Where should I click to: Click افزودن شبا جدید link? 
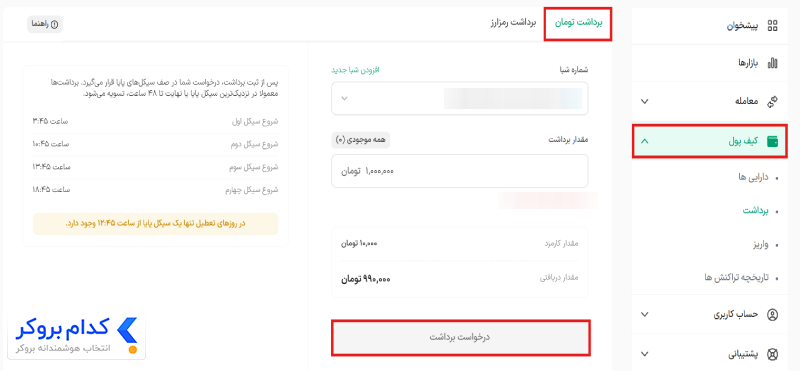(355, 70)
